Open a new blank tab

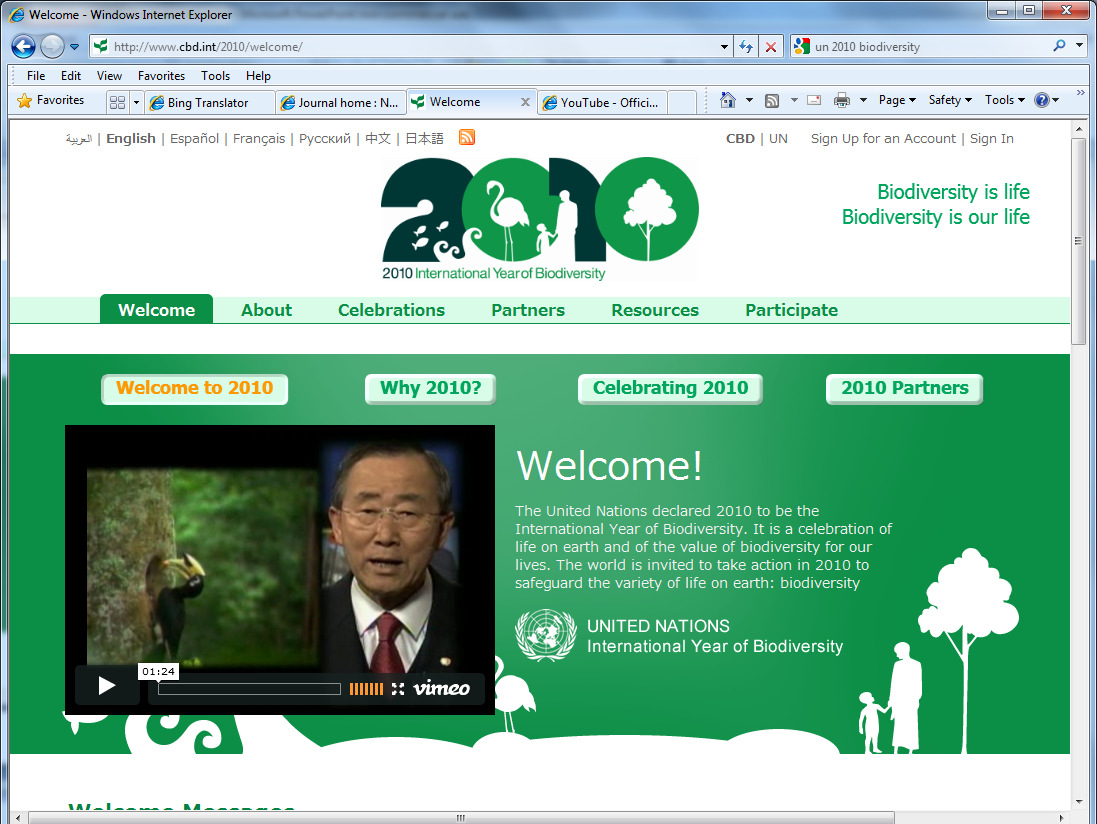[x=681, y=103]
